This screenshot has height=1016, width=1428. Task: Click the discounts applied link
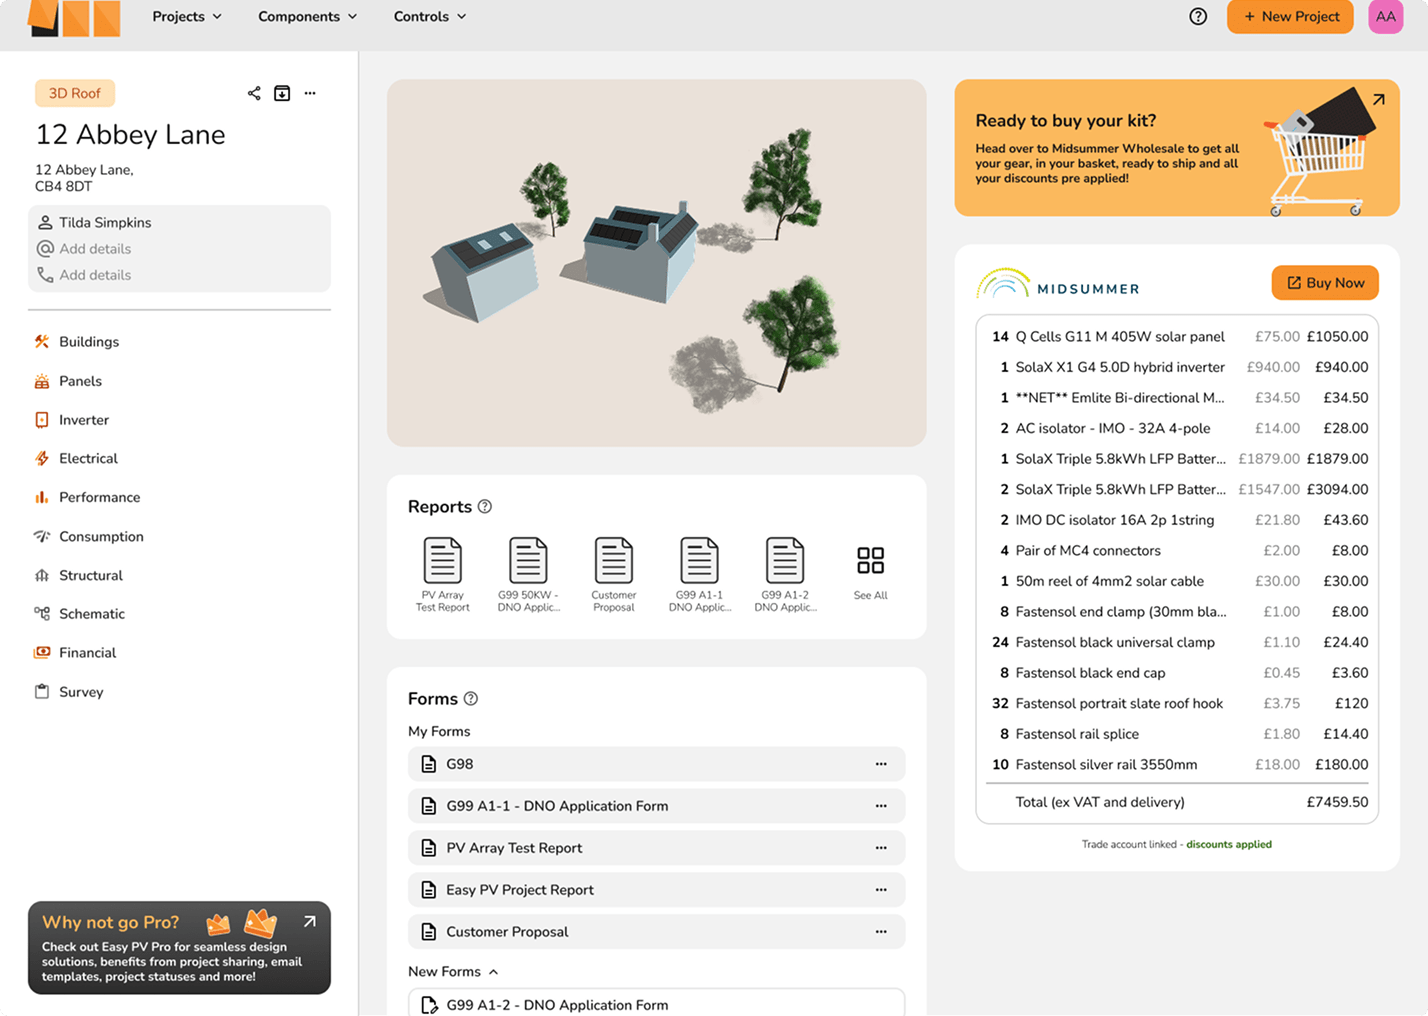pyautogui.click(x=1229, y=844)
